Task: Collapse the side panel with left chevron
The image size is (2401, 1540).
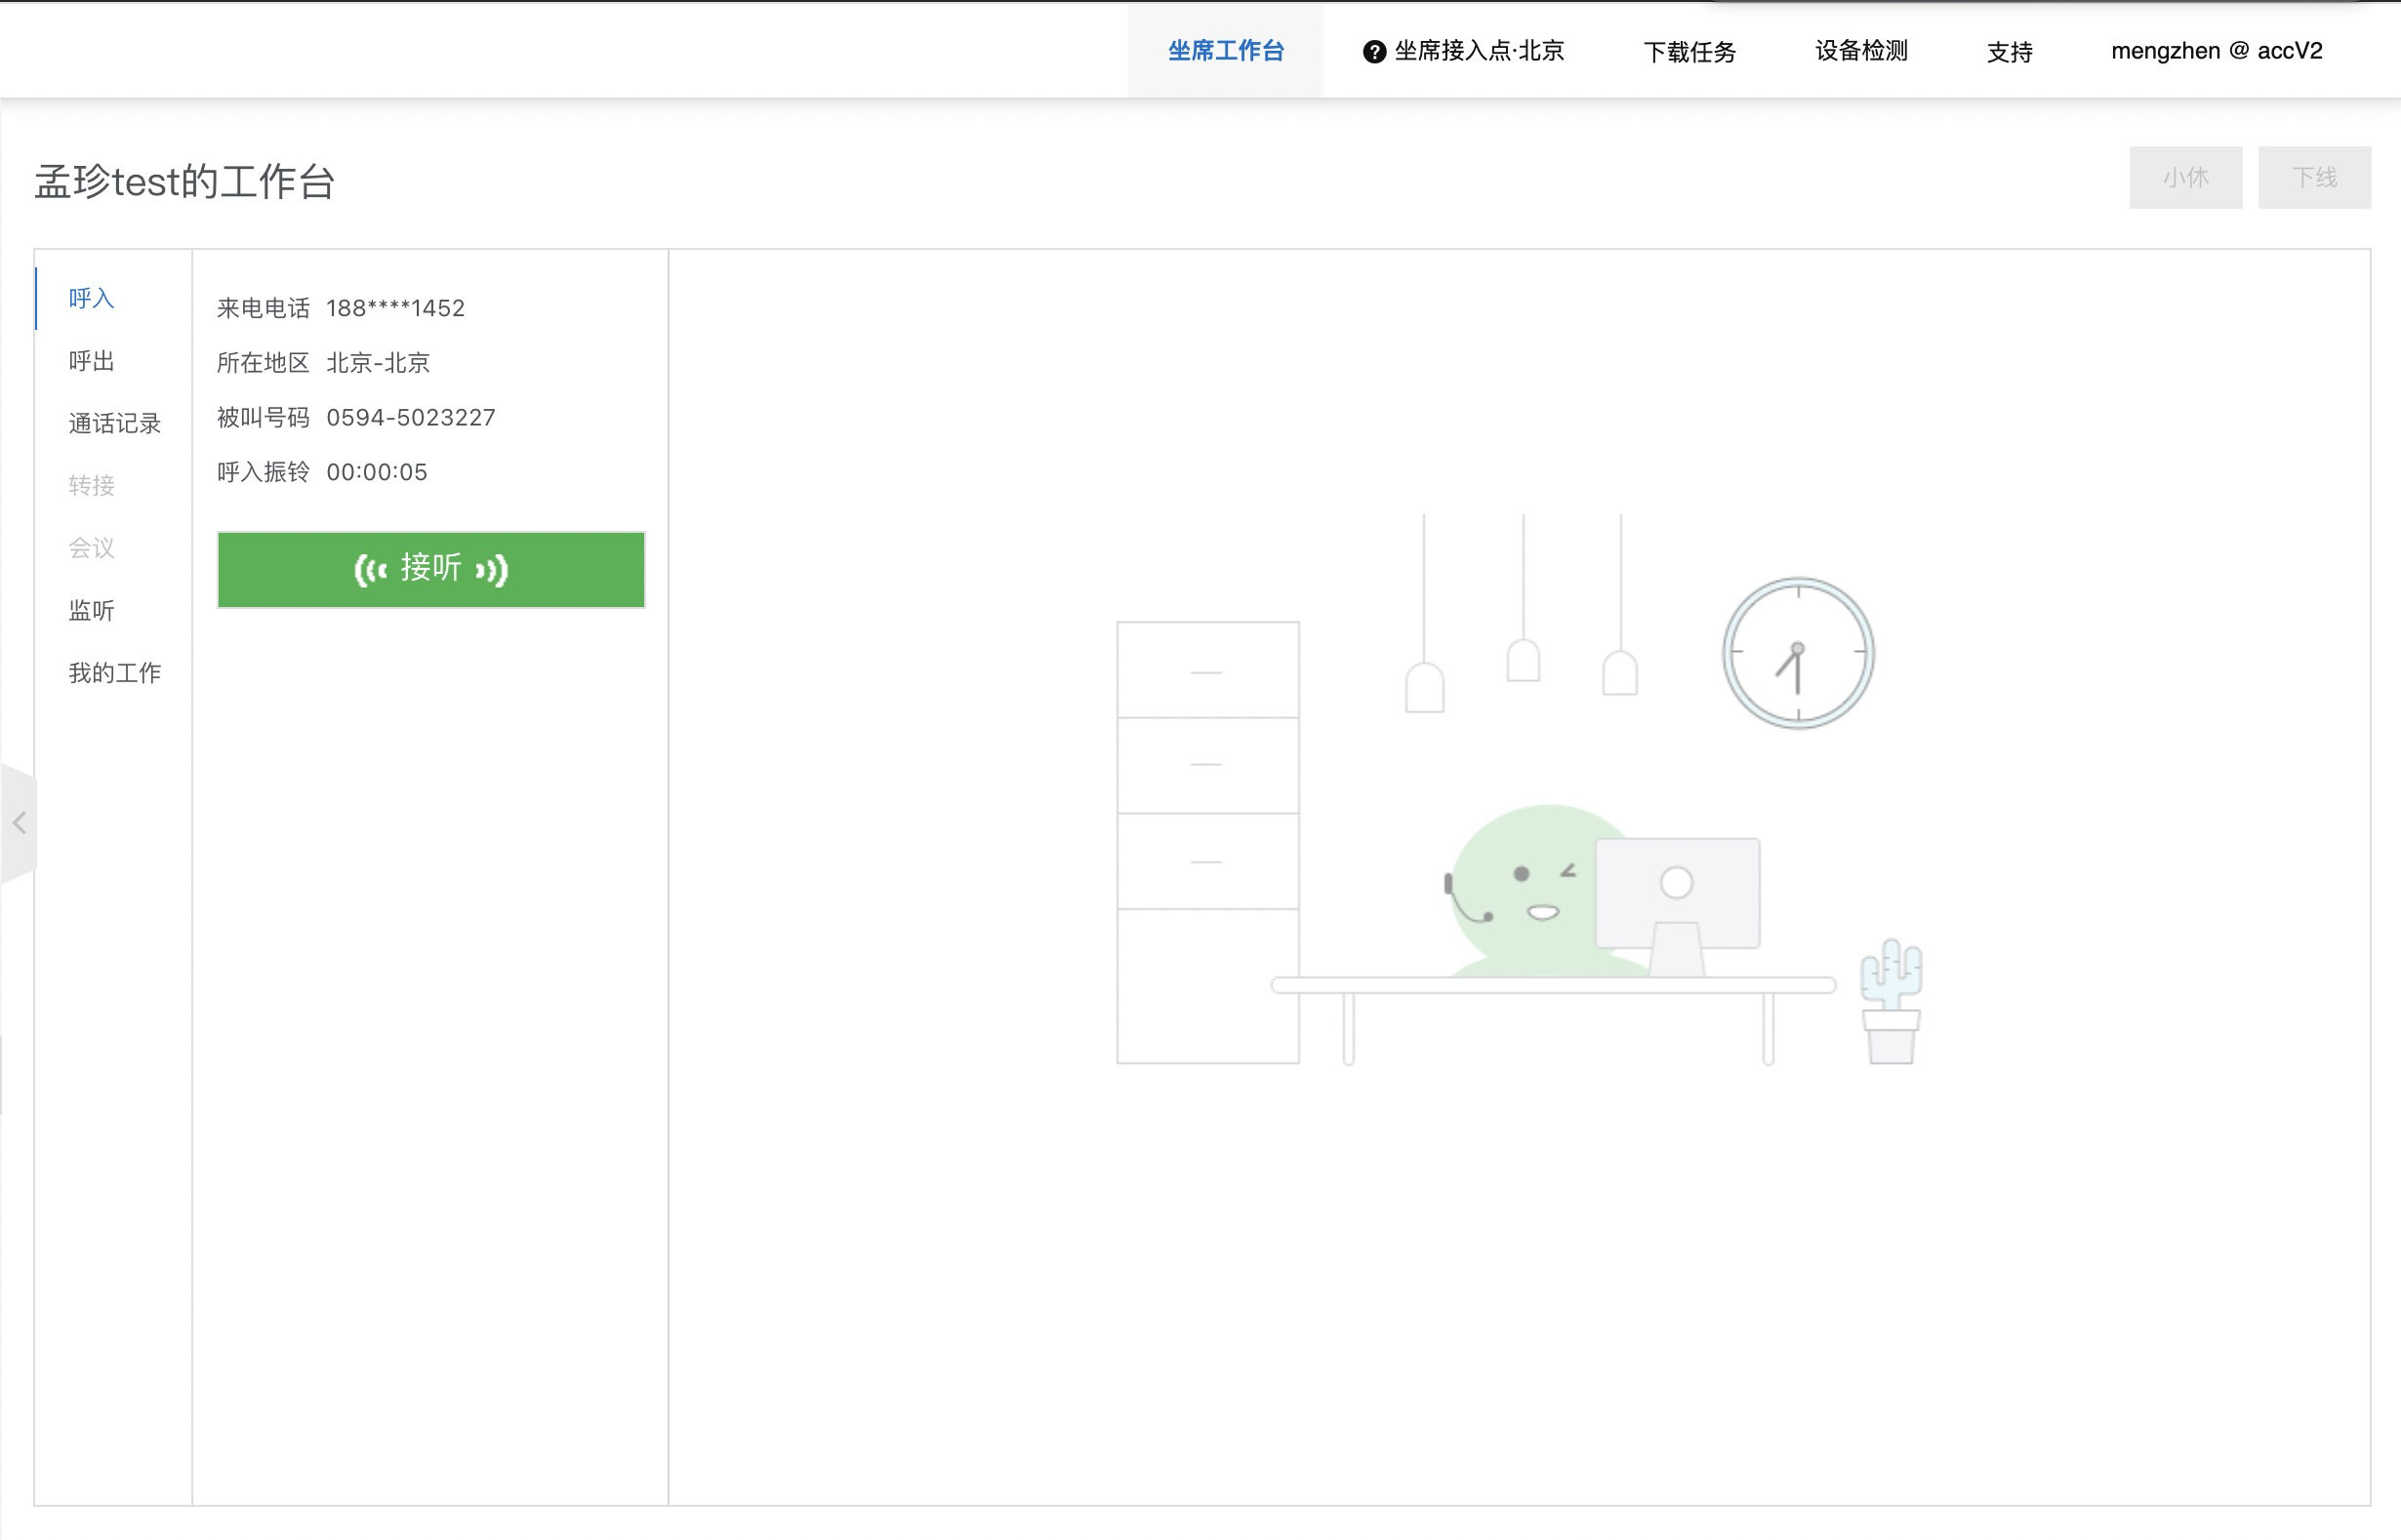Action: (18, 823)
